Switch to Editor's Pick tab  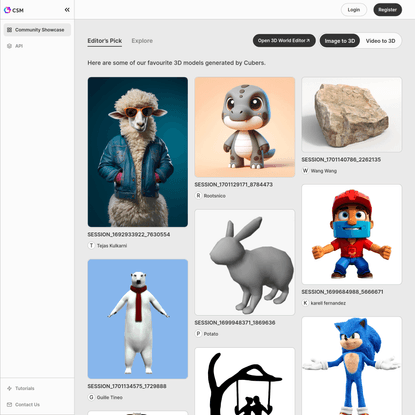(105, 41)
